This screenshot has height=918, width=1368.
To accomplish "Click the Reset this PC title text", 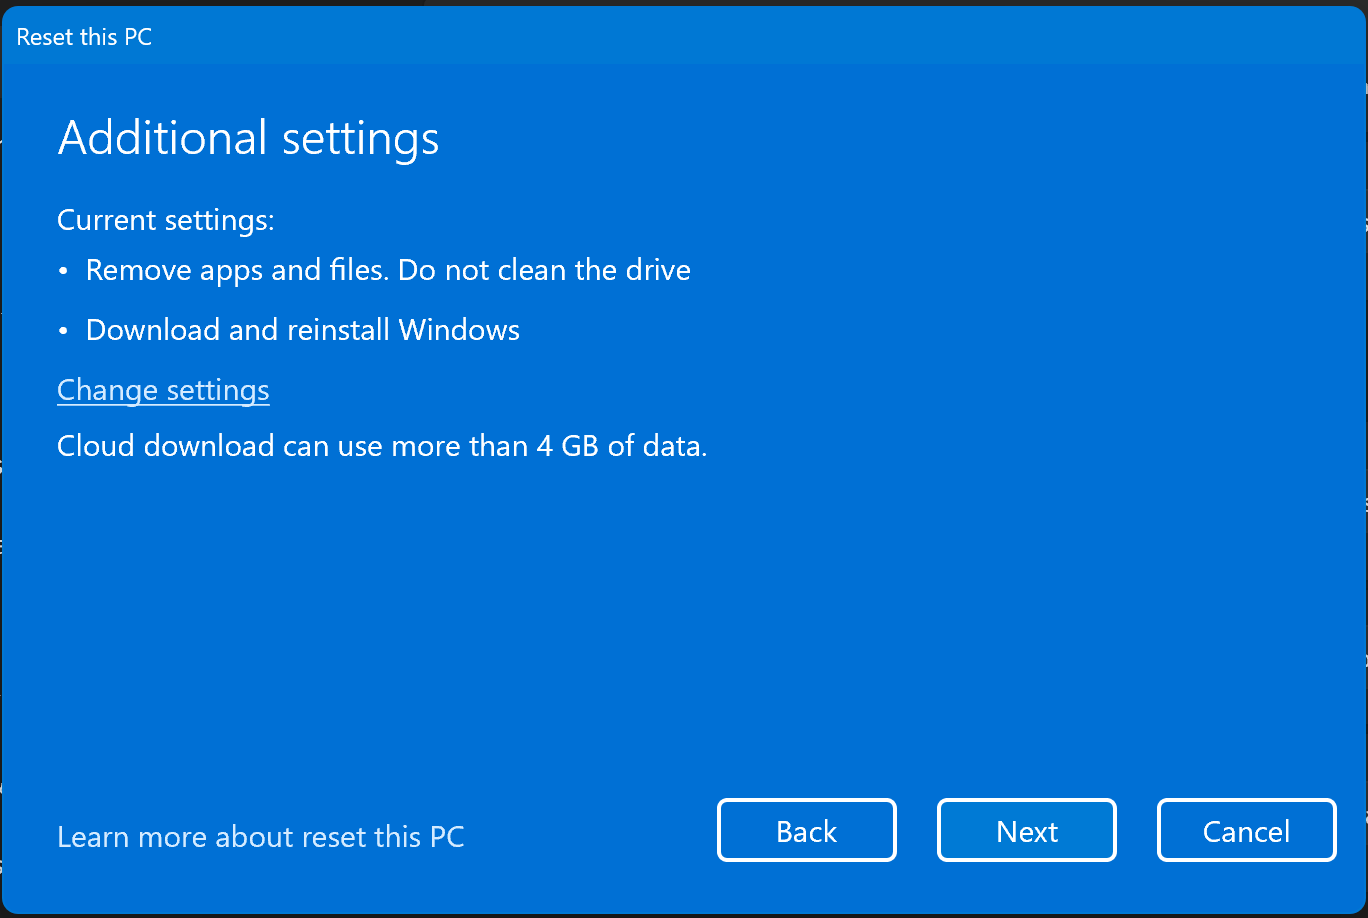I will (x=84, y=38).
